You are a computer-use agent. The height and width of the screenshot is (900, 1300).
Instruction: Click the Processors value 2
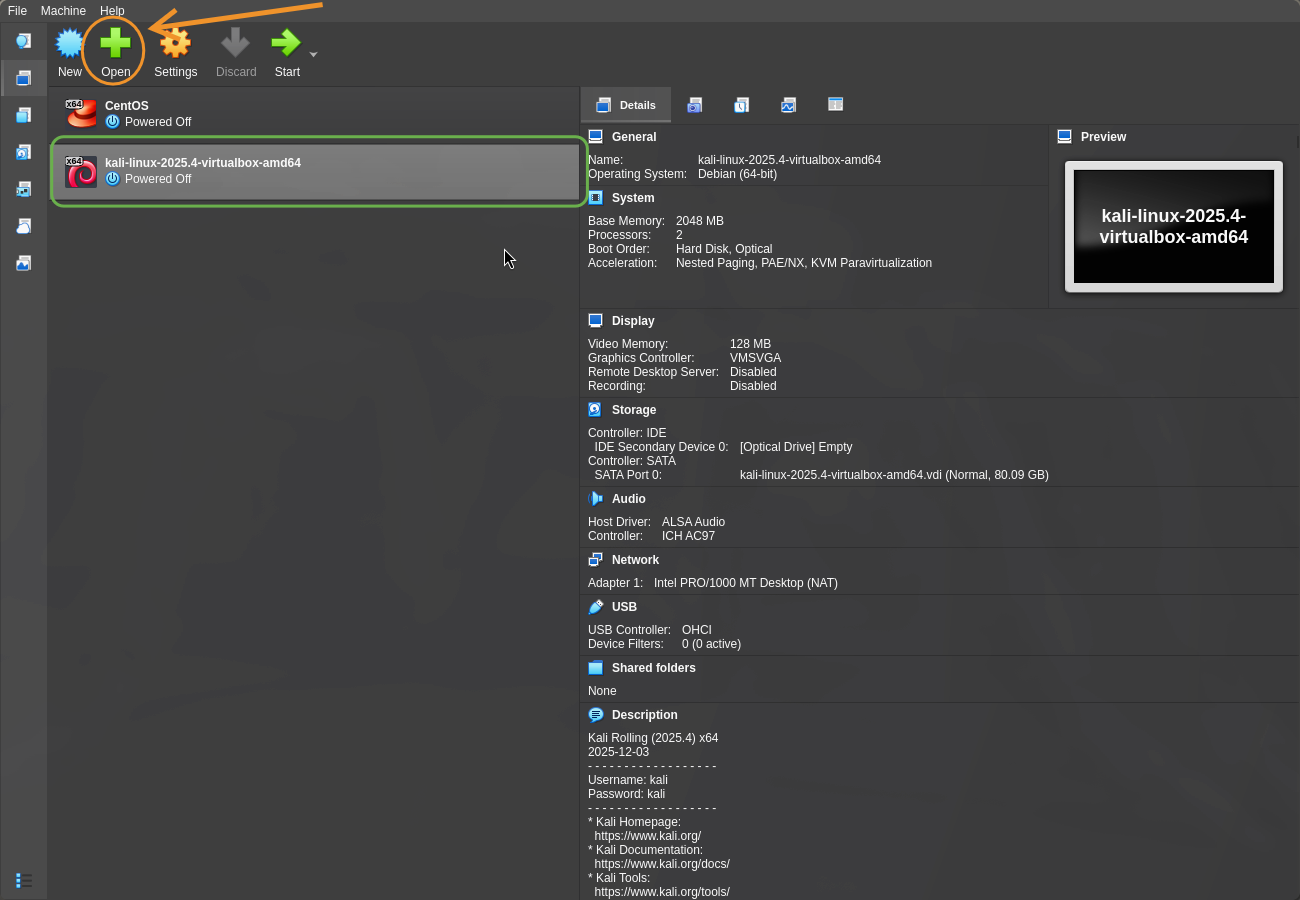680,235
